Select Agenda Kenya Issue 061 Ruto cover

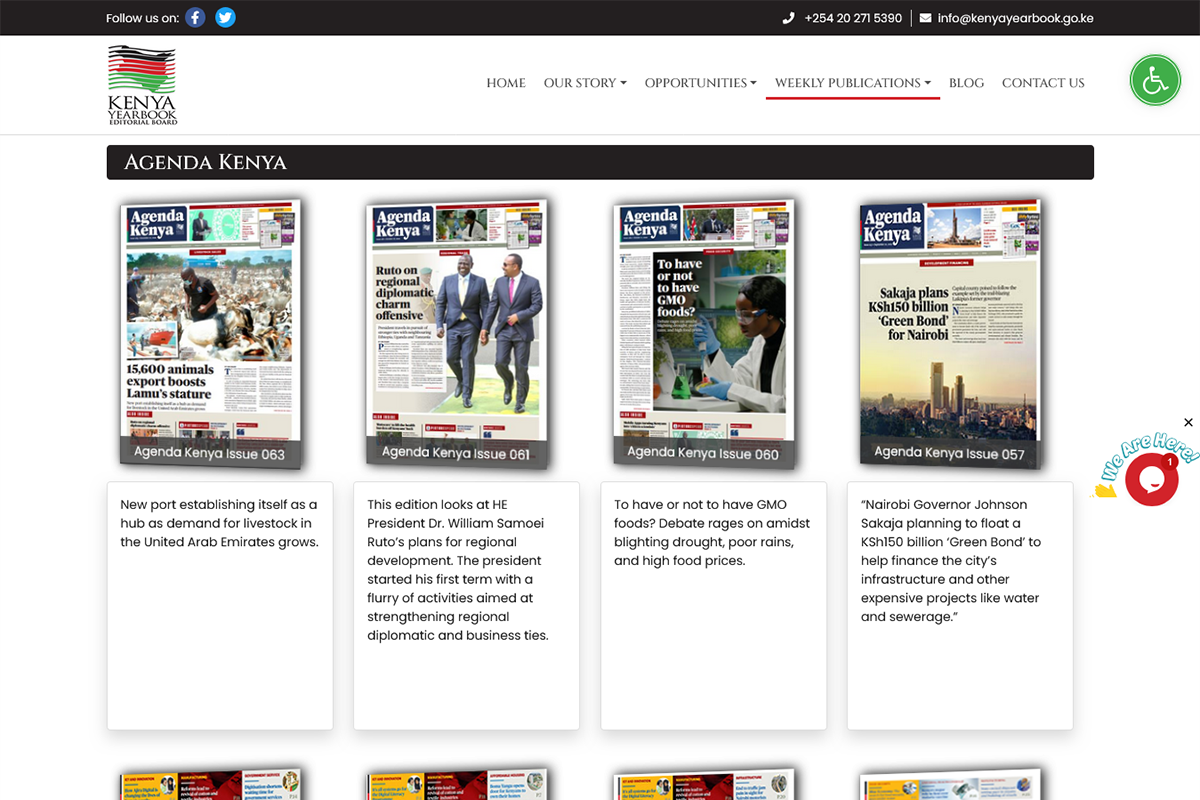456,330
